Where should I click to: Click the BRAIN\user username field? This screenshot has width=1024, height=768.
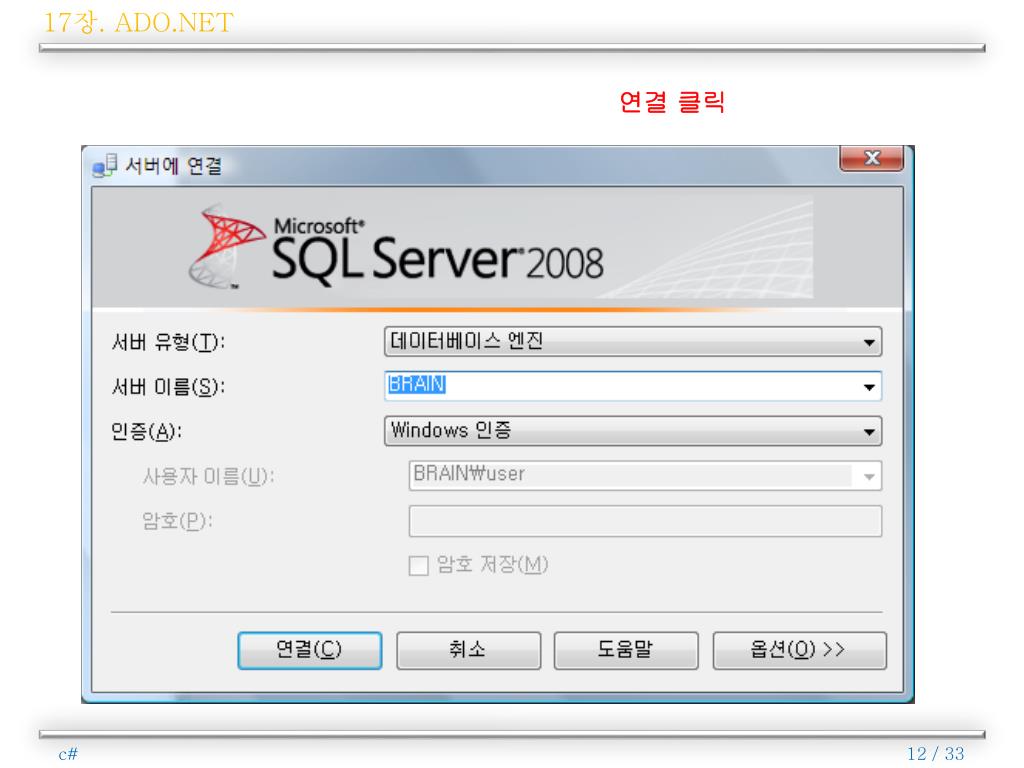tap(645, 475)
